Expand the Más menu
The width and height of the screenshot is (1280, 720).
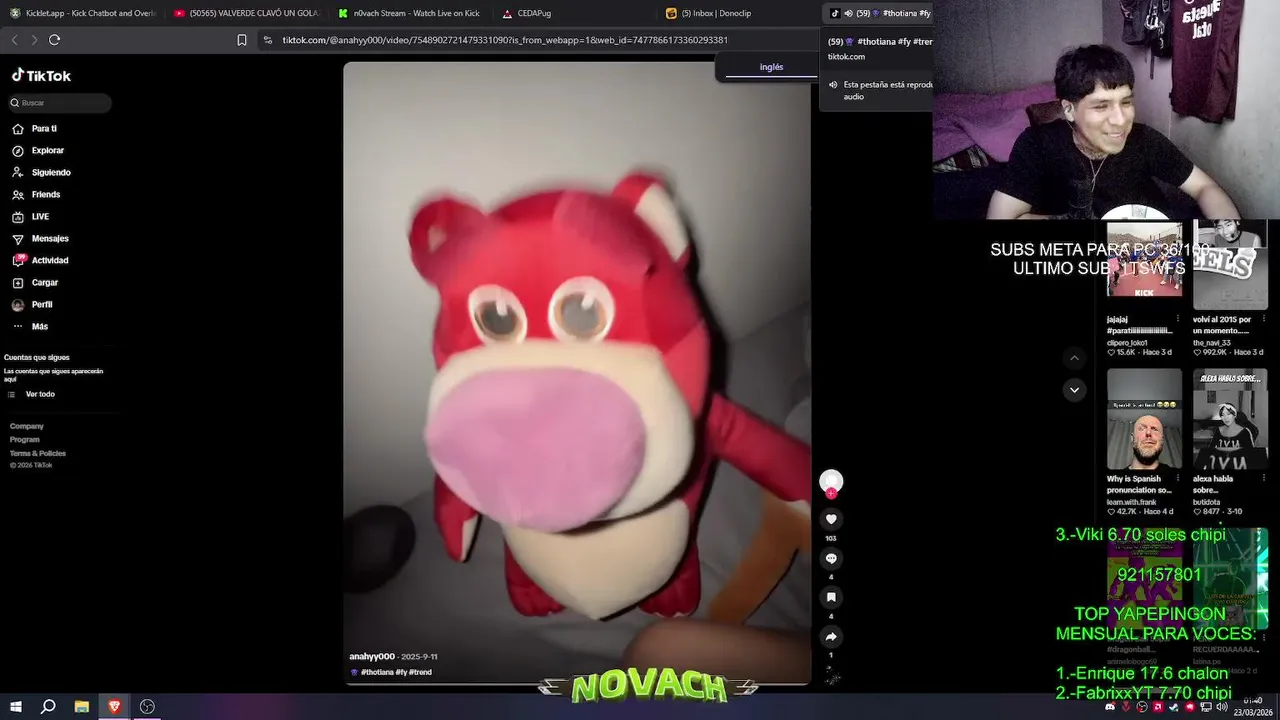[x=30, y=327]
